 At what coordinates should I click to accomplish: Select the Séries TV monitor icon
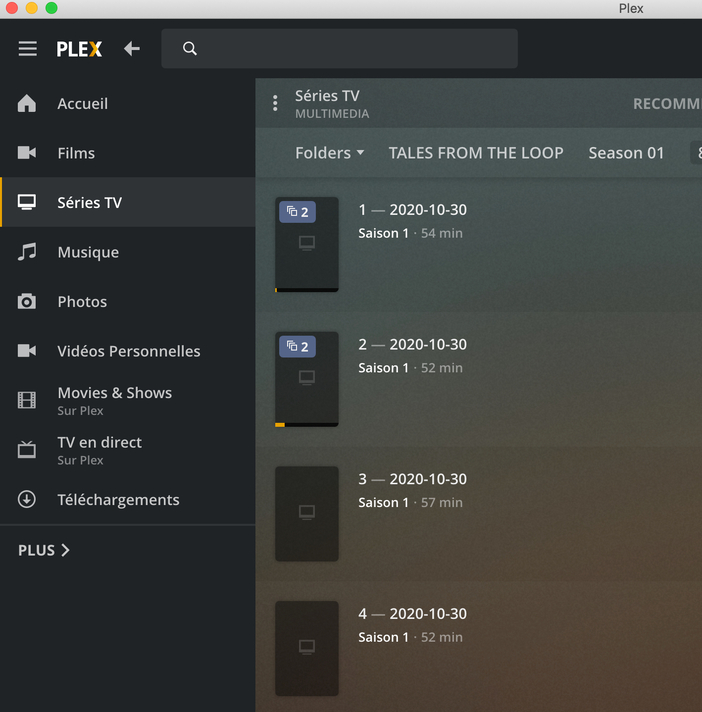click(x=27, y=202)
